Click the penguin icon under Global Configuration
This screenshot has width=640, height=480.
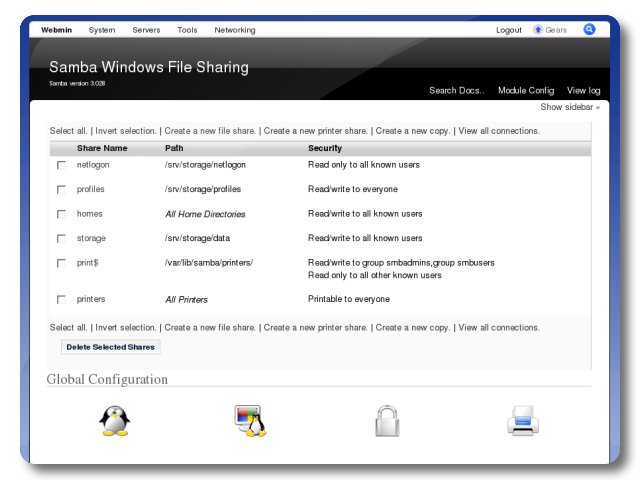(x=115, y=421)
